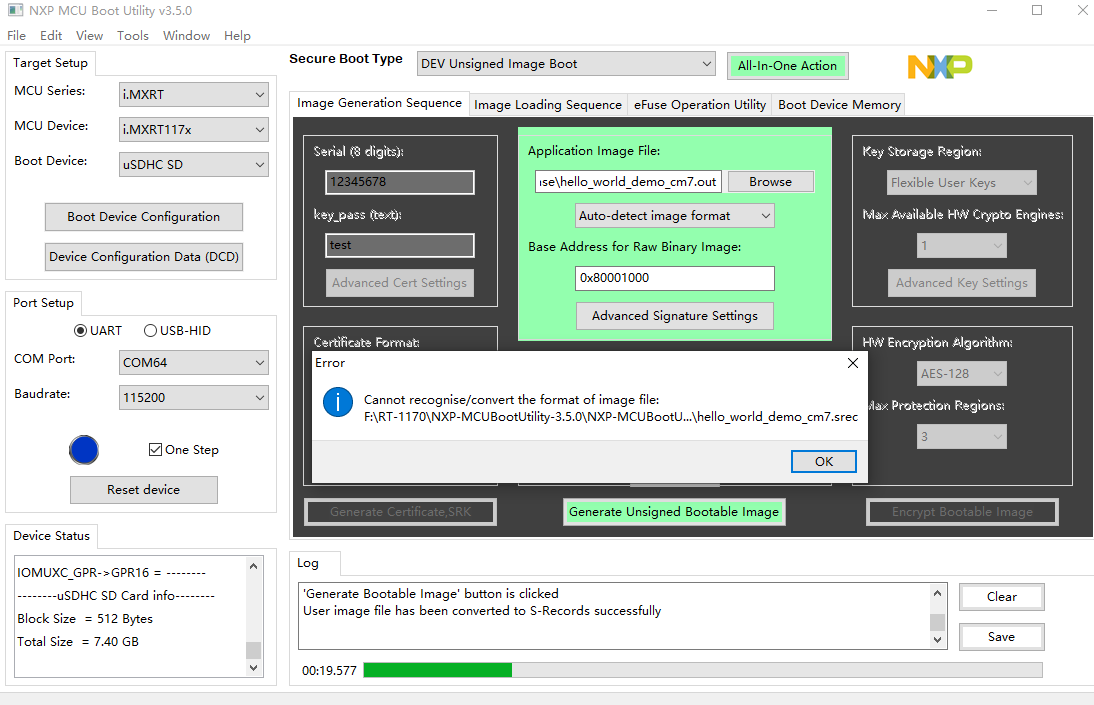
Task: Open the File menu
Action: click(16, 36)
